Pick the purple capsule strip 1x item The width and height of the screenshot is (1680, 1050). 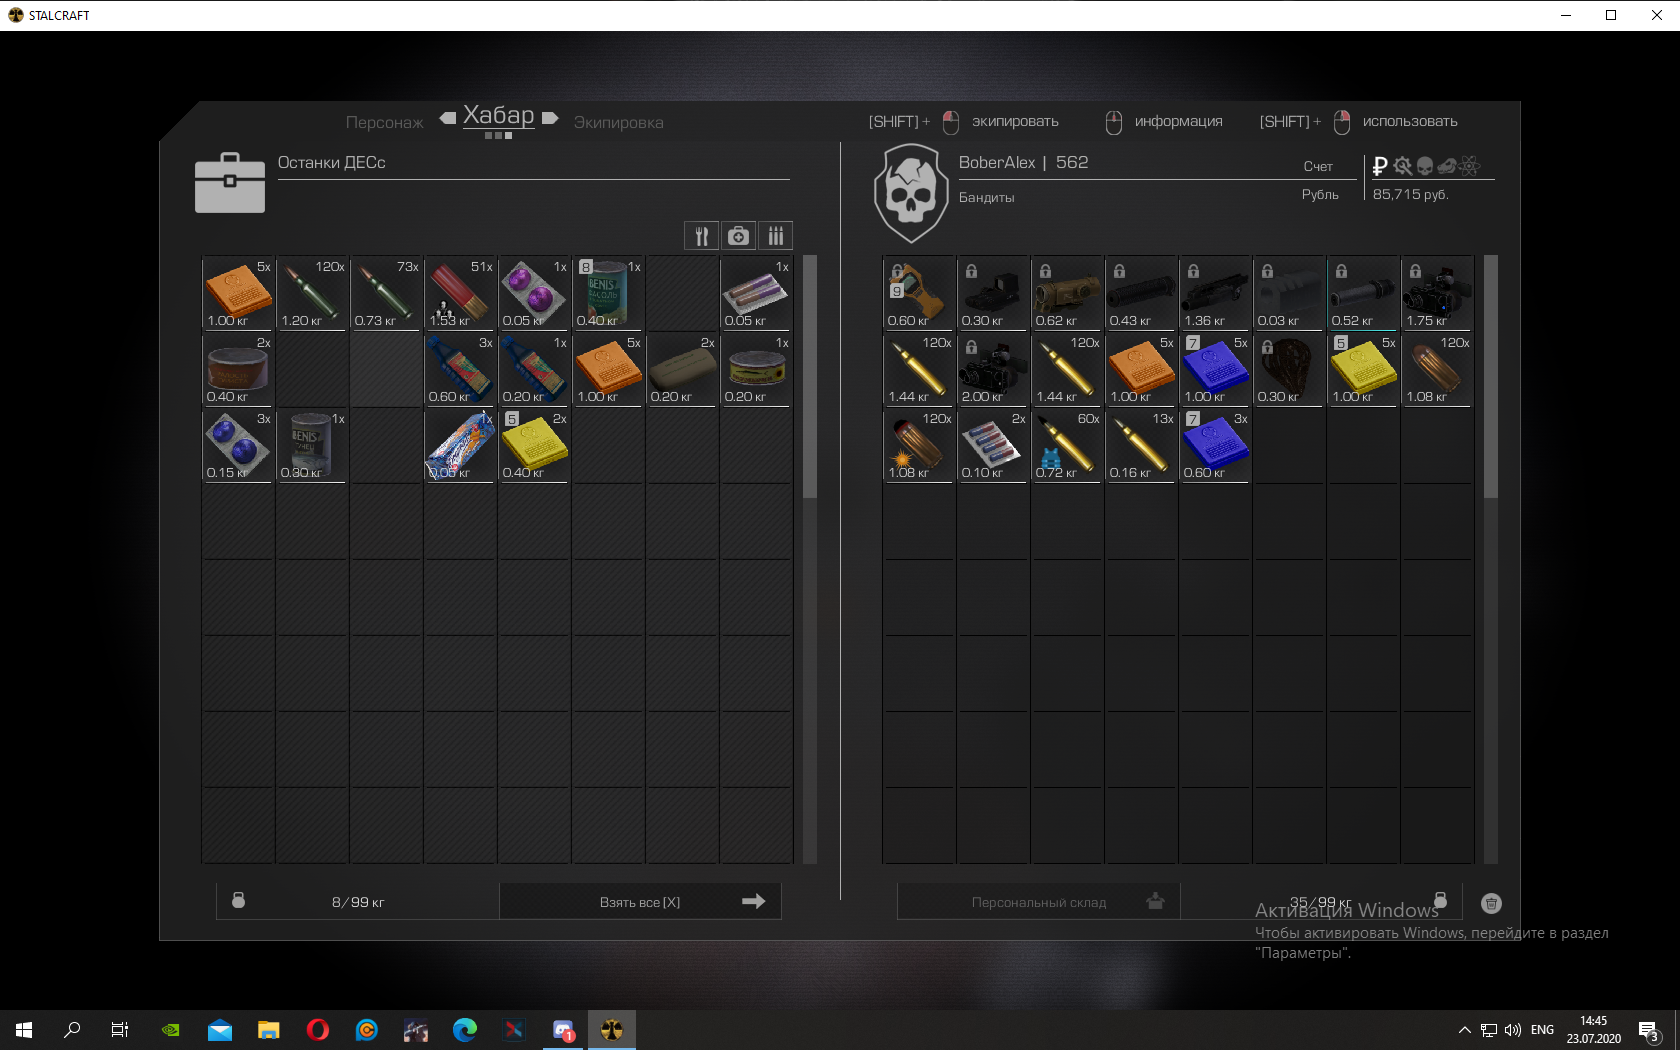pyautogui.click(x=756, y=293)
